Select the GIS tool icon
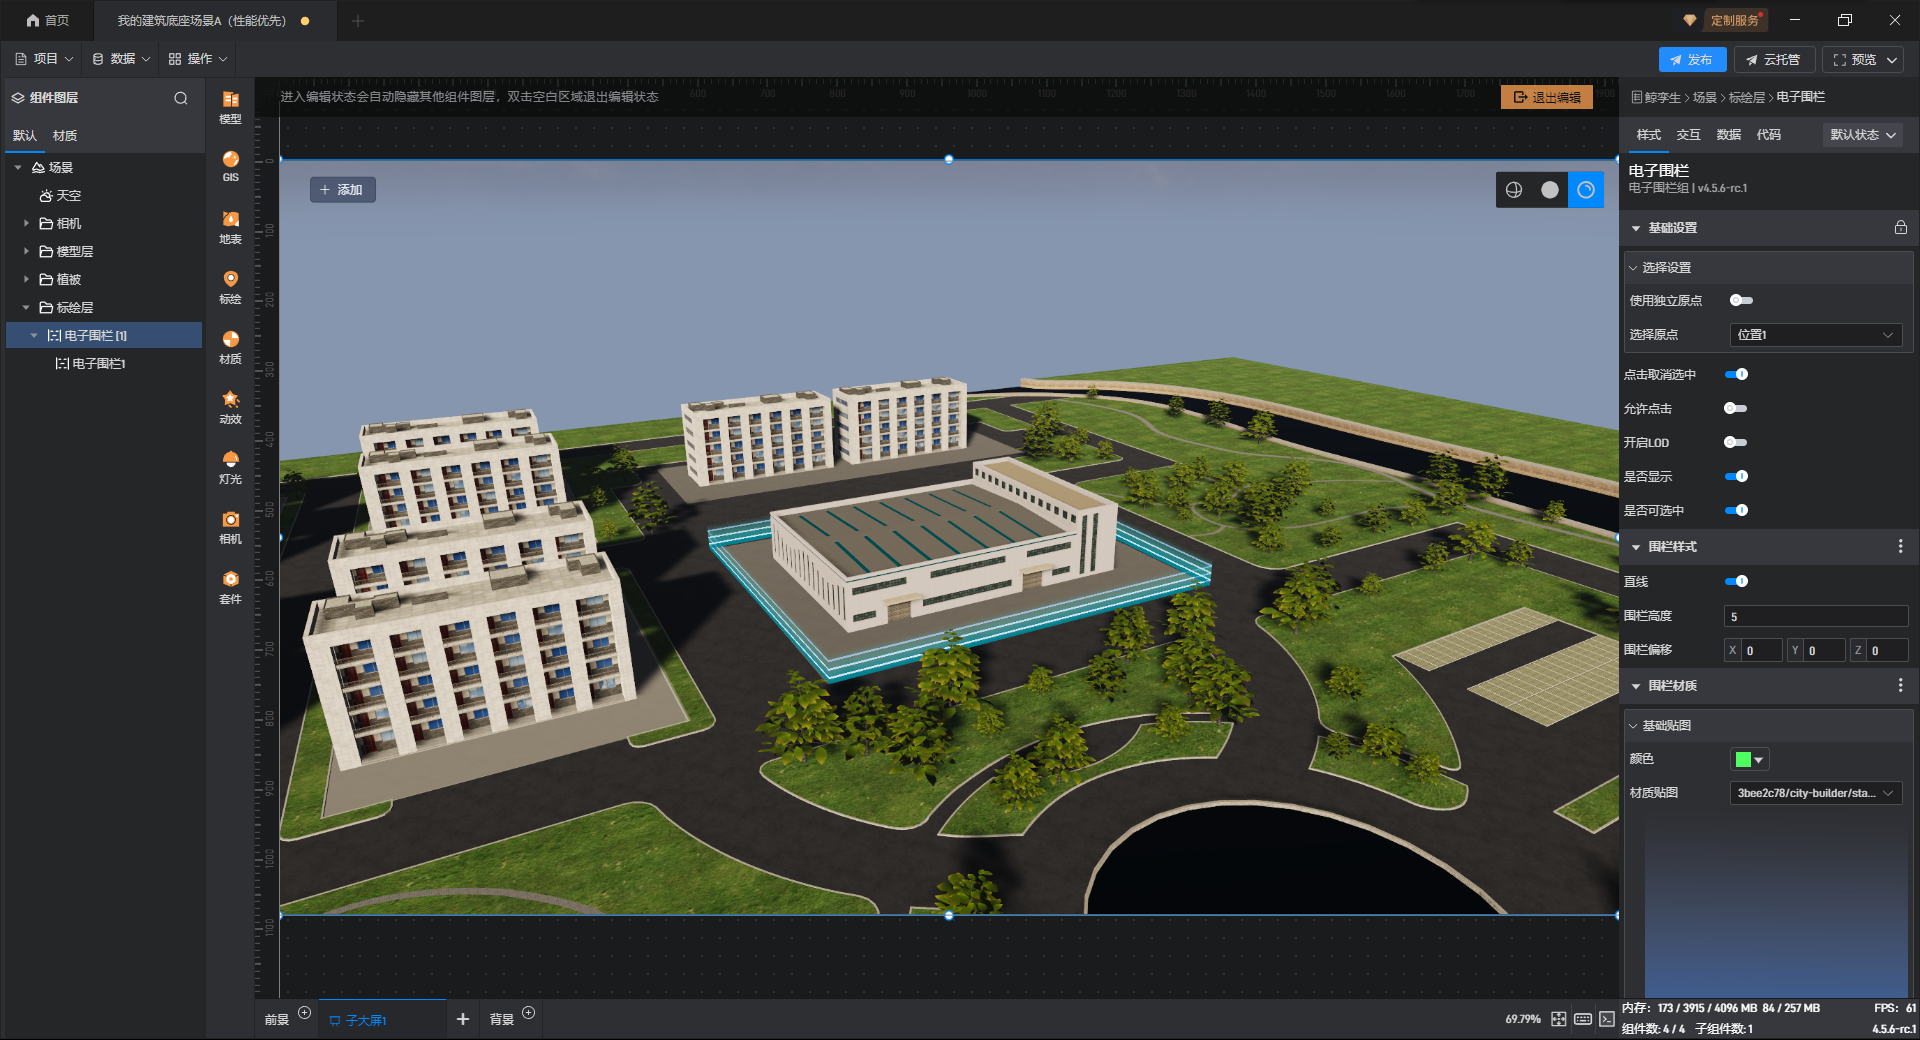 point(230,165)
